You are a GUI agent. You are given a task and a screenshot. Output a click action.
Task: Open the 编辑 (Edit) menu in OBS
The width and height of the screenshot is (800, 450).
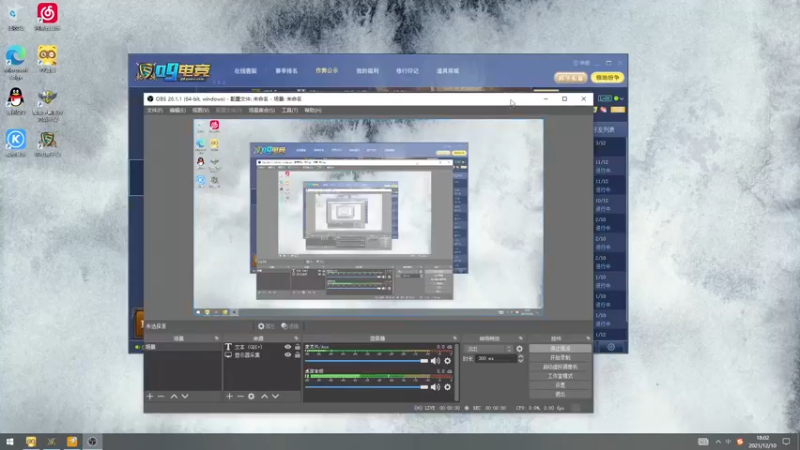tap(177, 110)
